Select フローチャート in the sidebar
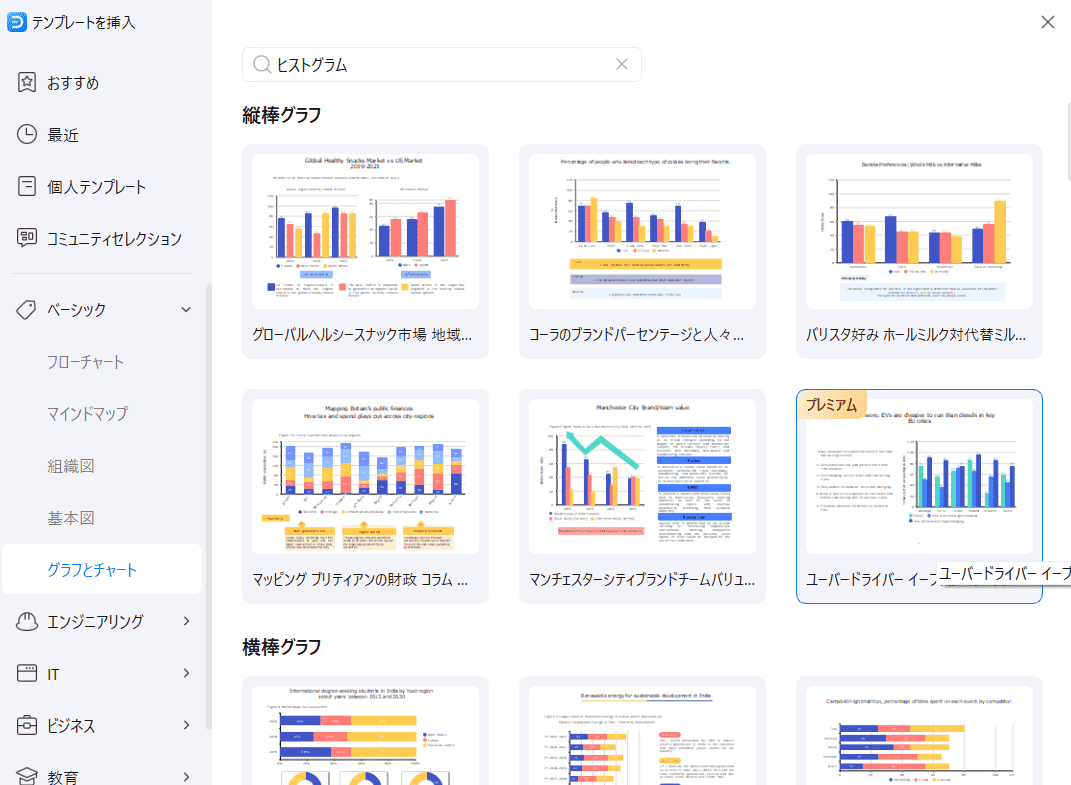This screenshot has width=1071, height=785. (86, 362)
